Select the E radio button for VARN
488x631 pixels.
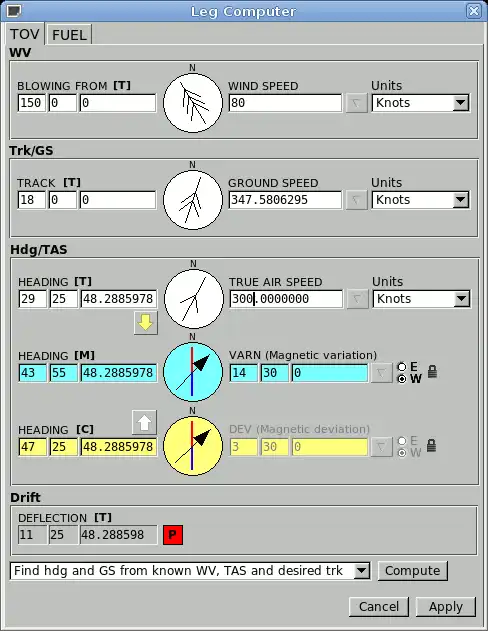(x=402, y=367)
